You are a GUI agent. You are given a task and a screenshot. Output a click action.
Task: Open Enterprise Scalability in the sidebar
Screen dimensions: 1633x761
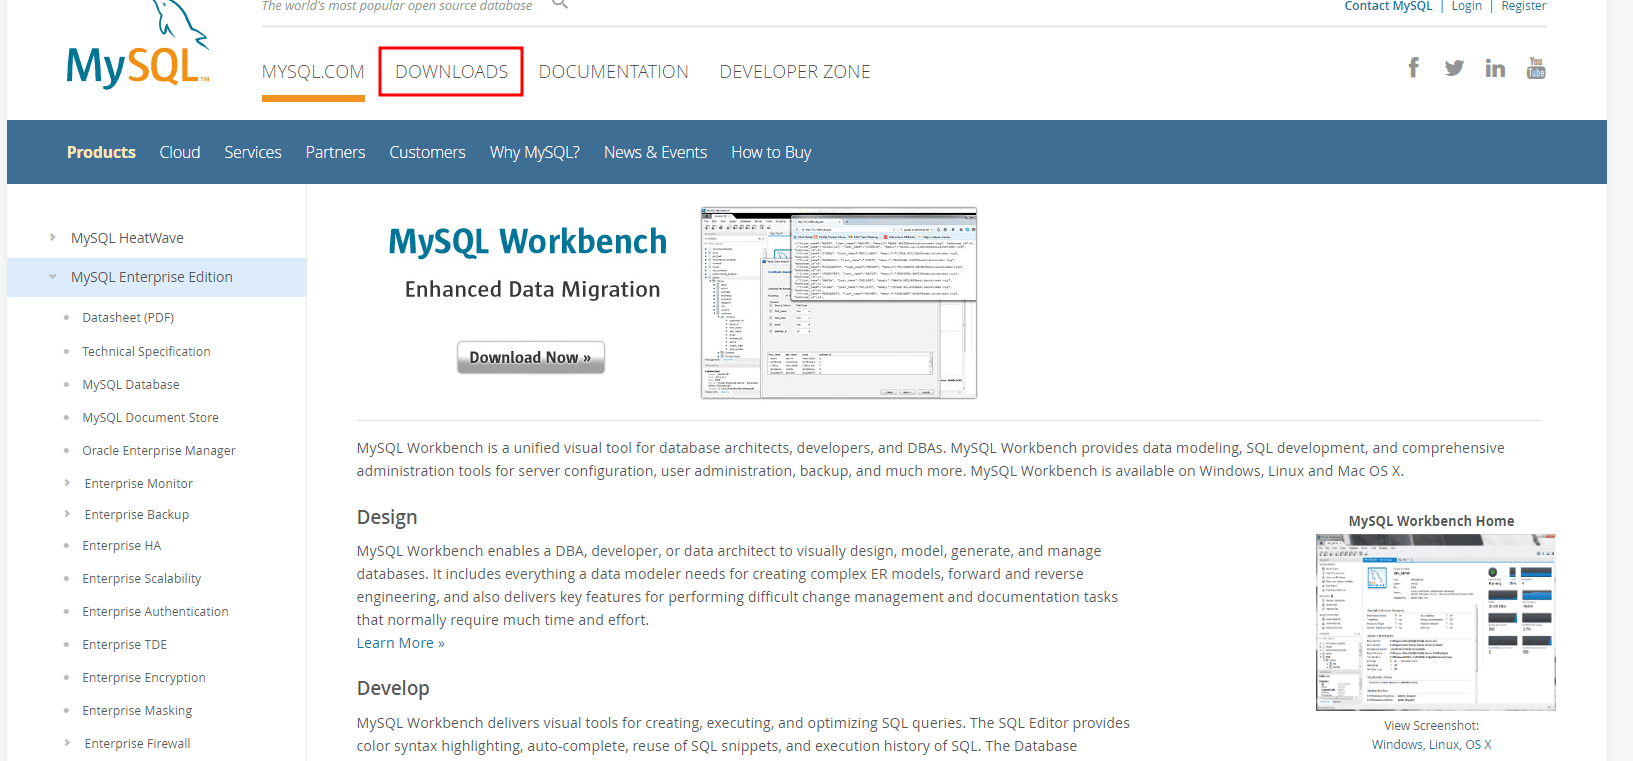tap(142, 578)
